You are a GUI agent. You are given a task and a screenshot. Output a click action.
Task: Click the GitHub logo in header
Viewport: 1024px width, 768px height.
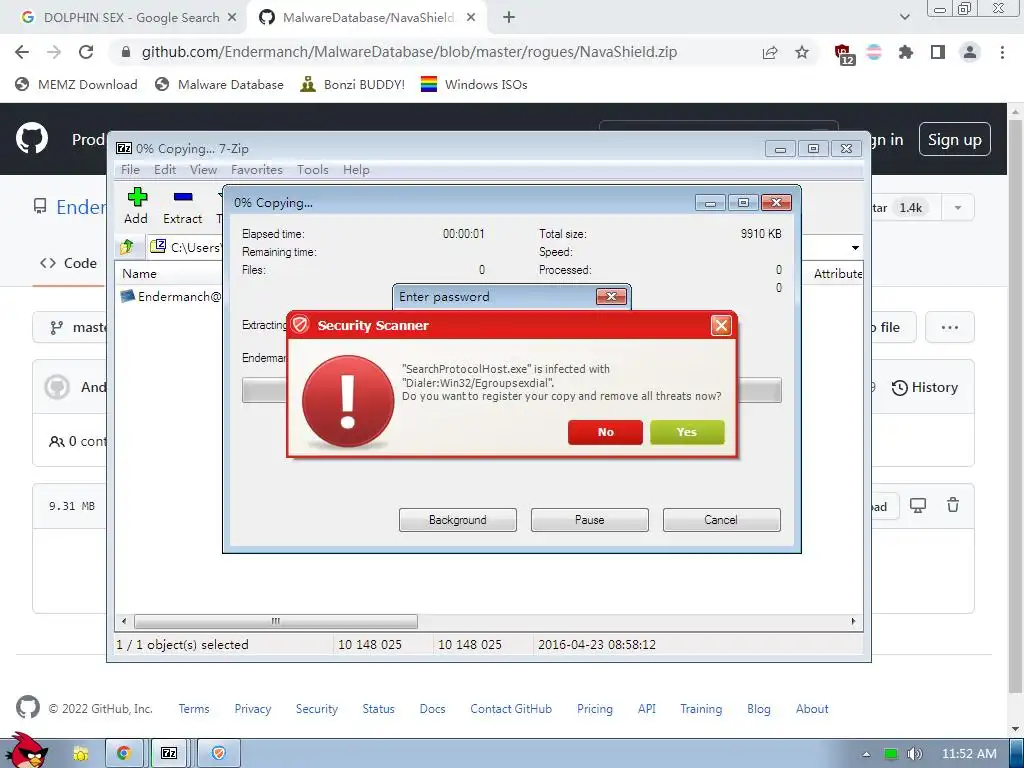click(x=32, y=138)
